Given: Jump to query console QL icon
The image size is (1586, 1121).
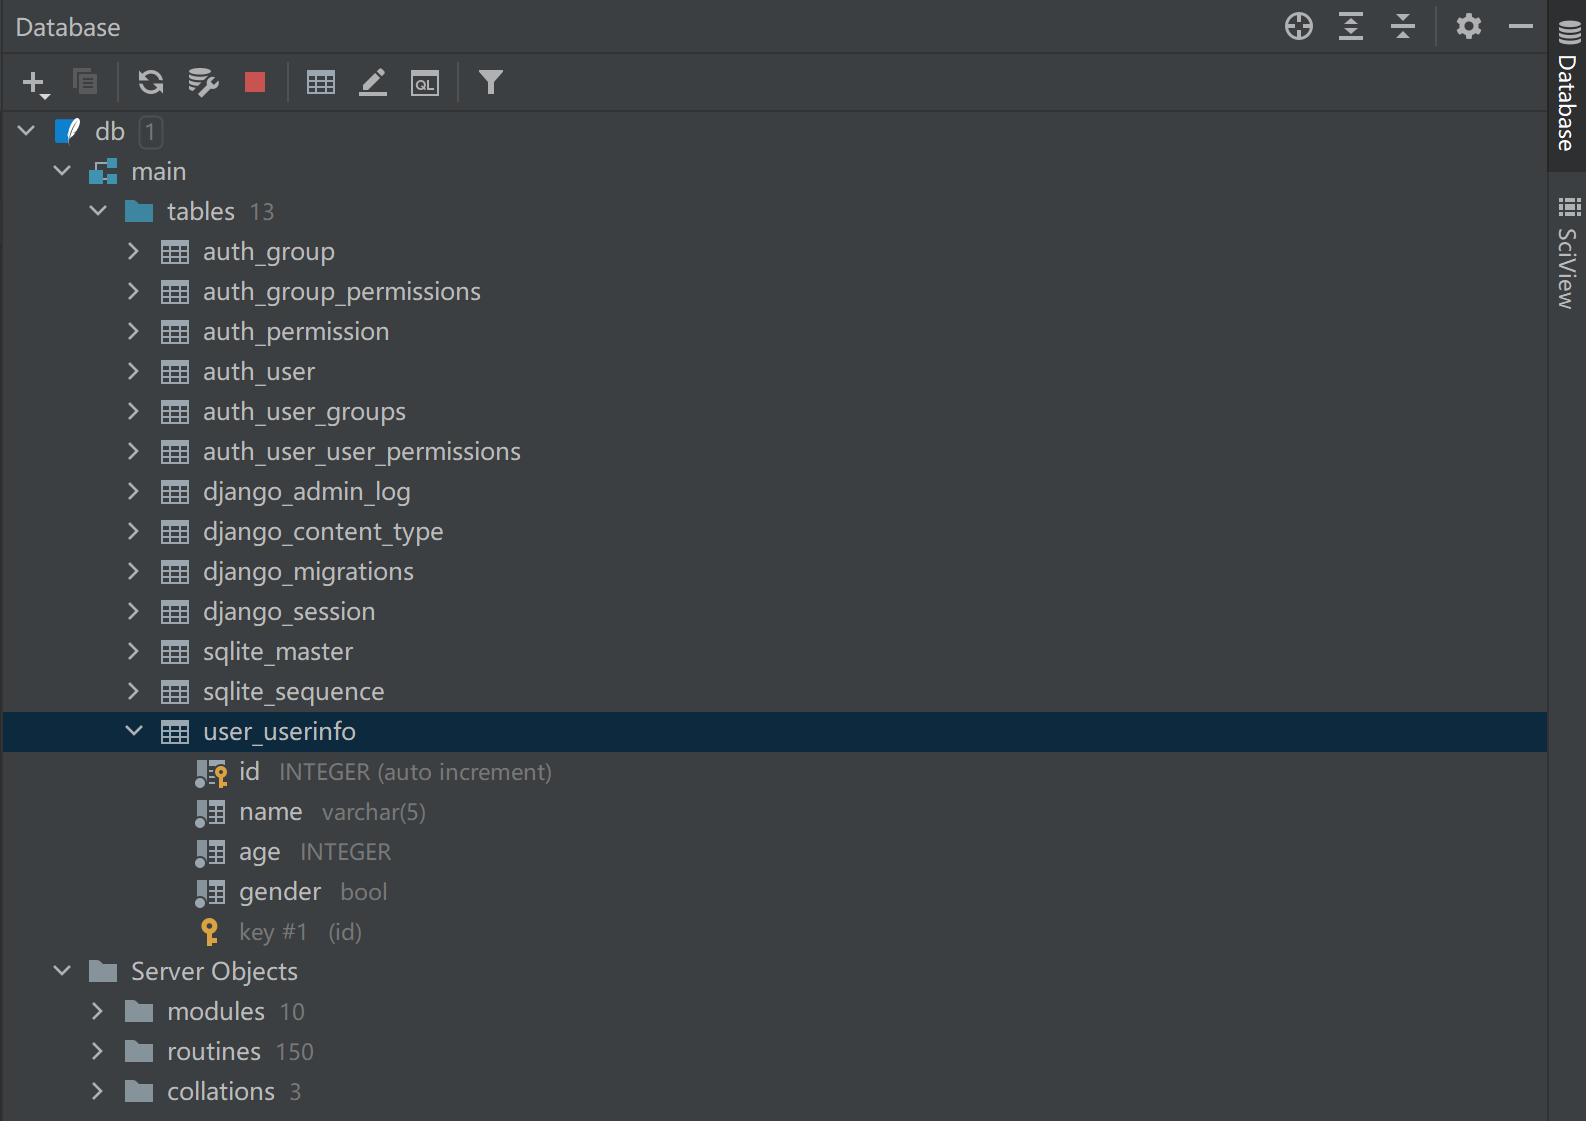Looking at the screenshot, I should click(x=425, y=82).
